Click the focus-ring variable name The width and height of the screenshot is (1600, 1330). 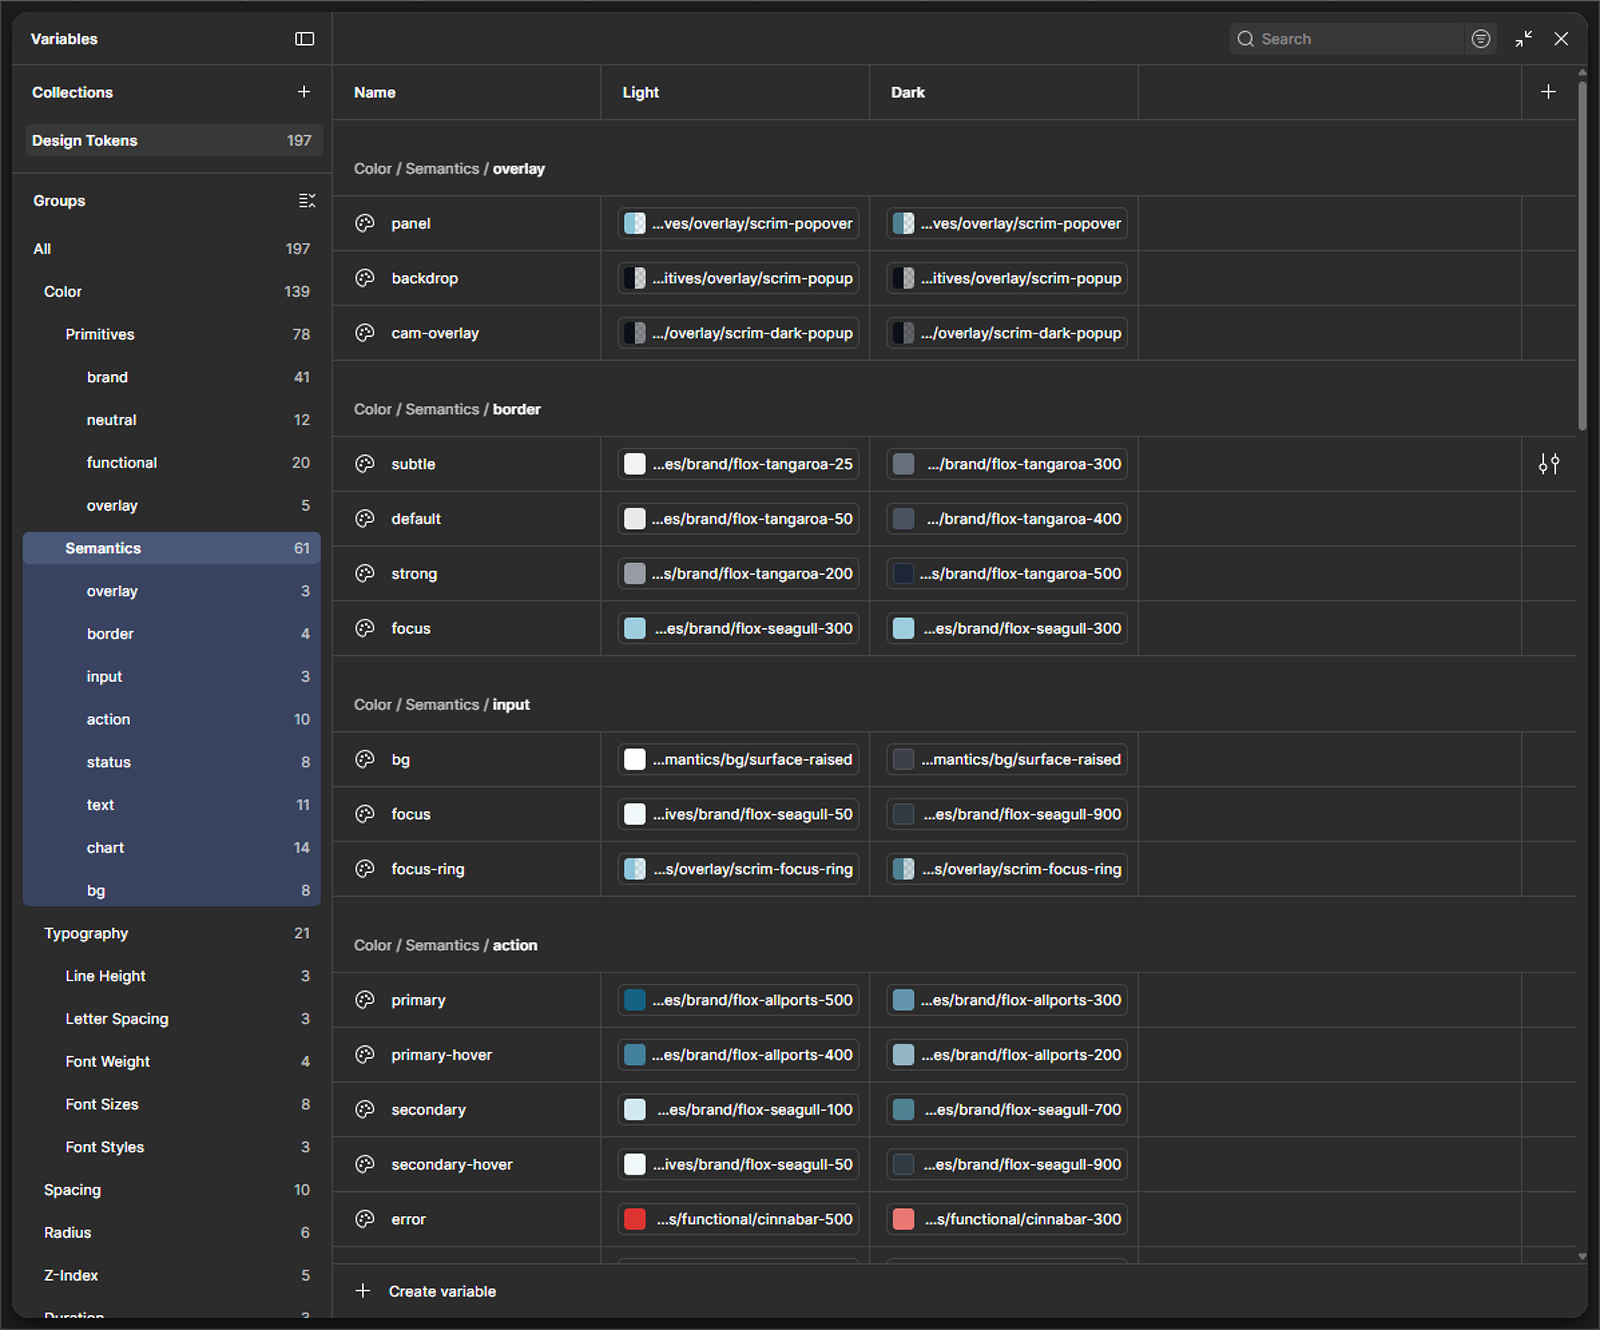428,869
